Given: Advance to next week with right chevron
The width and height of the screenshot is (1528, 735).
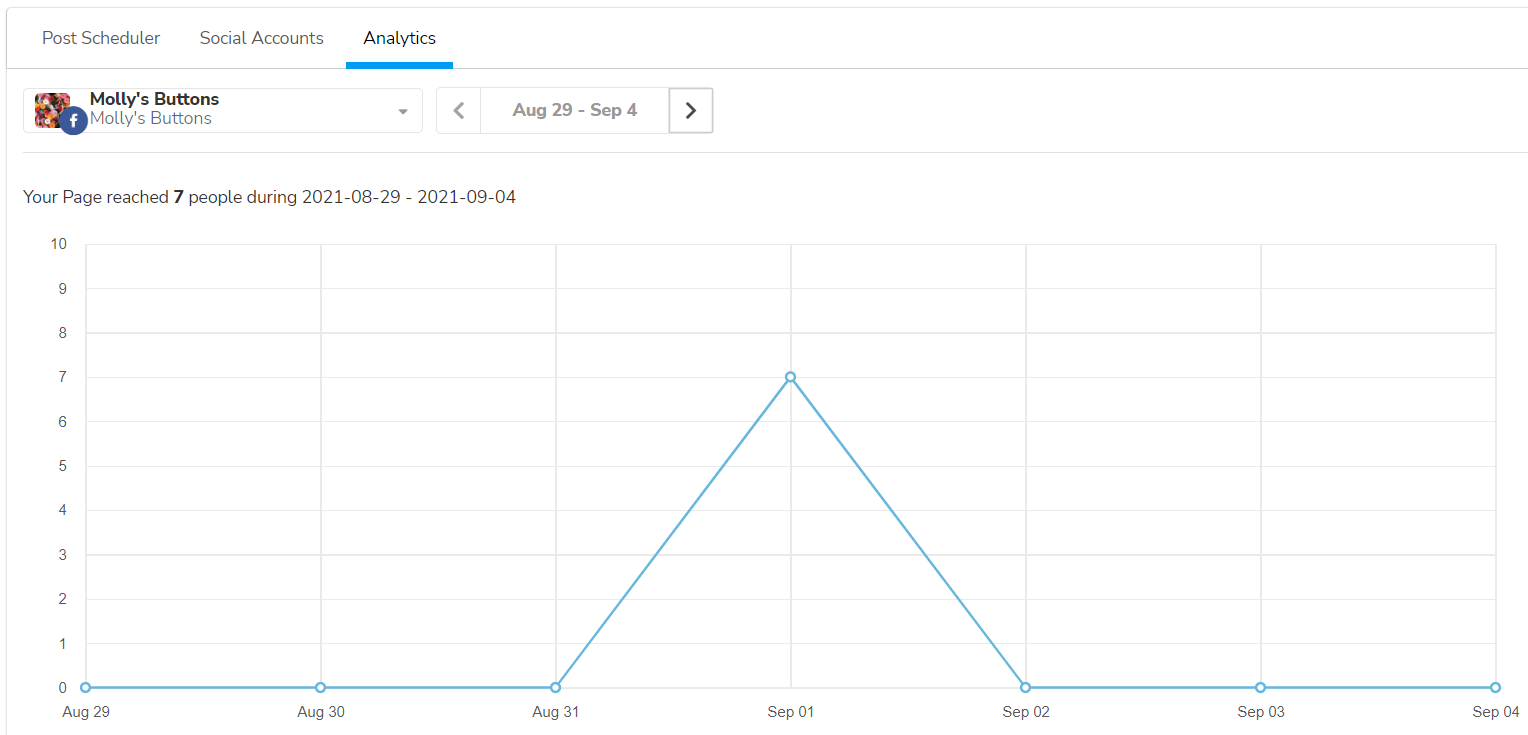Looking at the screenshot, I should pos(690,110).
